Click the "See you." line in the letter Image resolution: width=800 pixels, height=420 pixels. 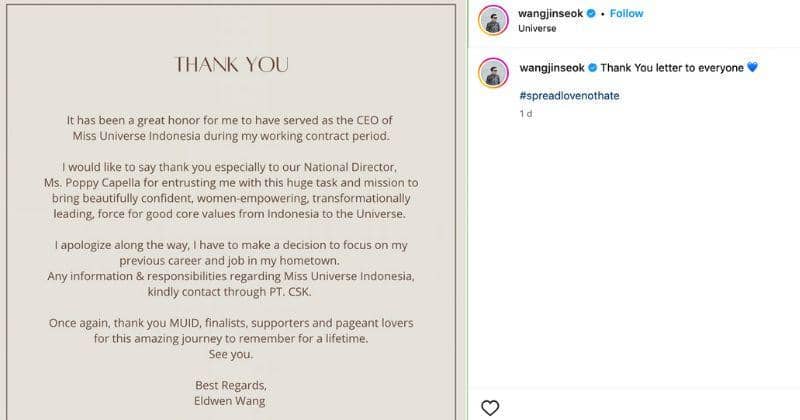click(x=232, y=354)
